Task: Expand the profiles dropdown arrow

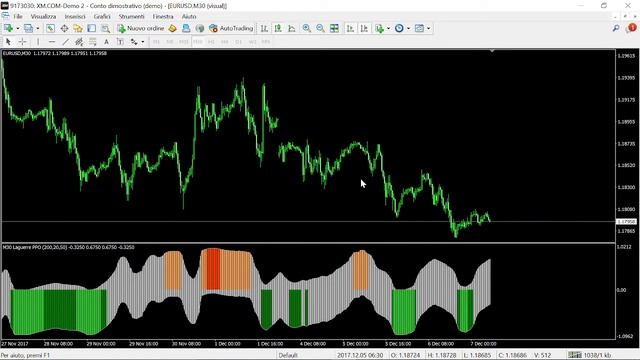Action: (38, 29)
